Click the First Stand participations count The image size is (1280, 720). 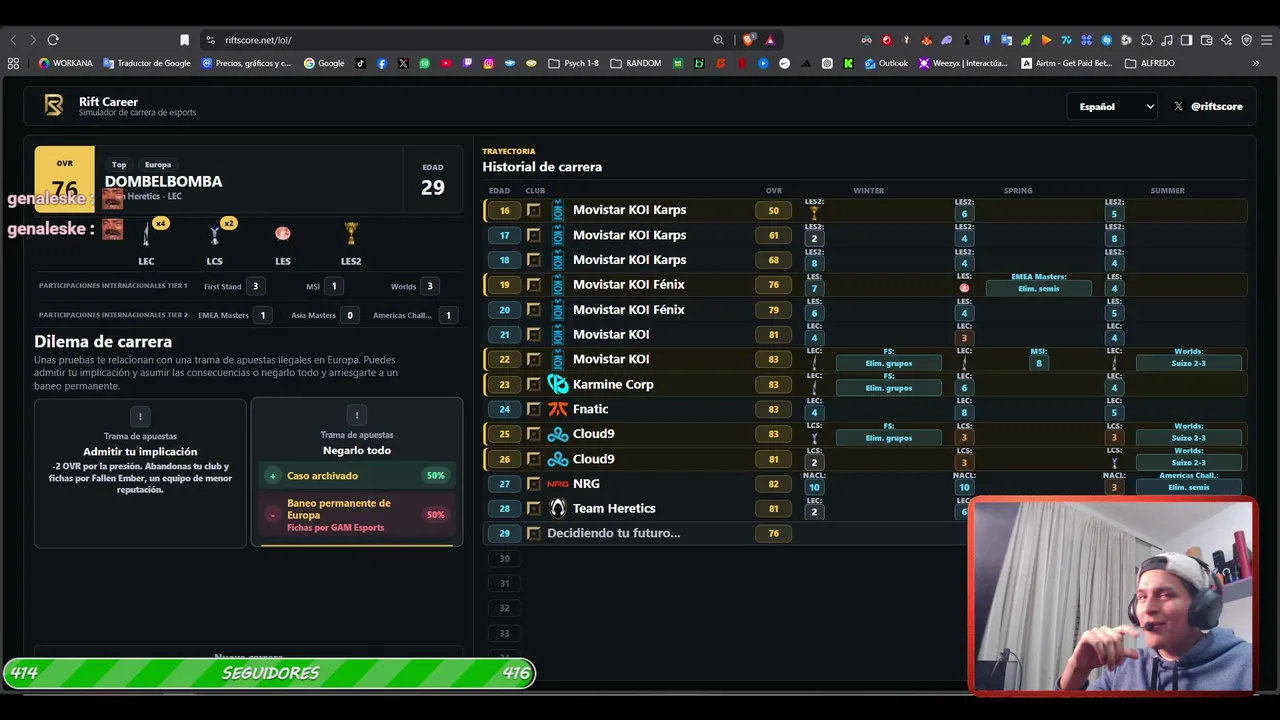255,286
